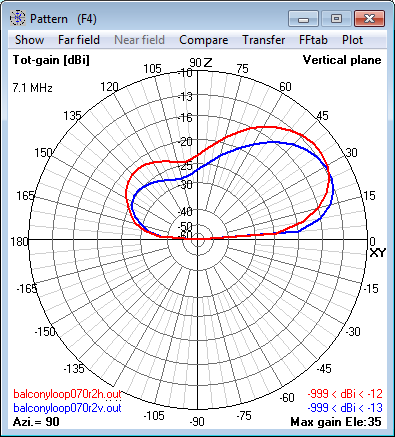Click the blue balconyloop070r2v.out filename

click(67, 408)
